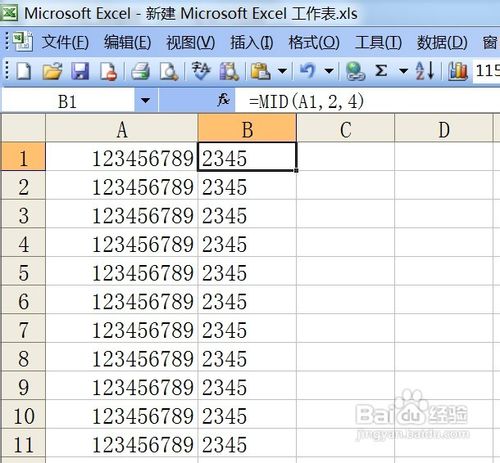Open a file with the Open folder icon
This screenshot has height=463, width=500.
coord(52,71)
